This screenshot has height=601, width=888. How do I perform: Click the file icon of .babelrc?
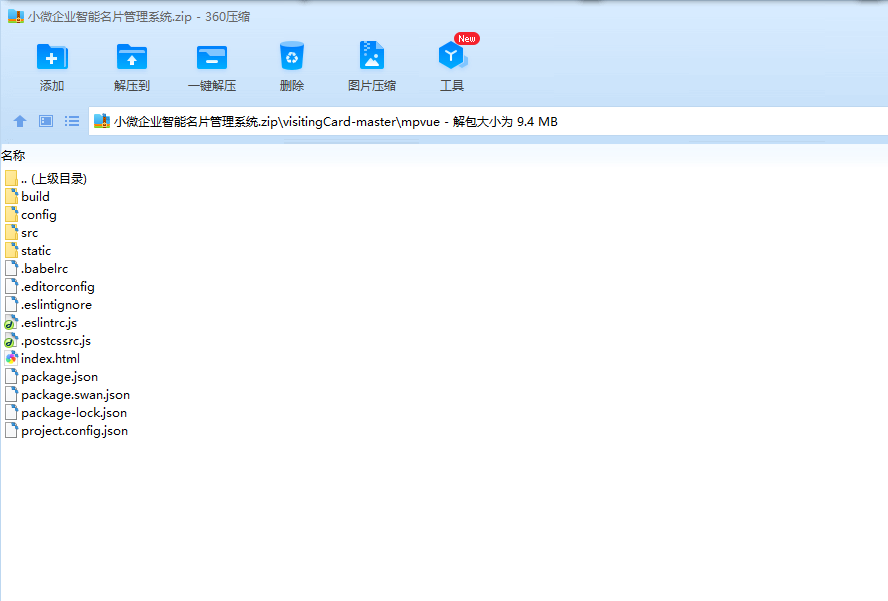(x=11, y=268)
